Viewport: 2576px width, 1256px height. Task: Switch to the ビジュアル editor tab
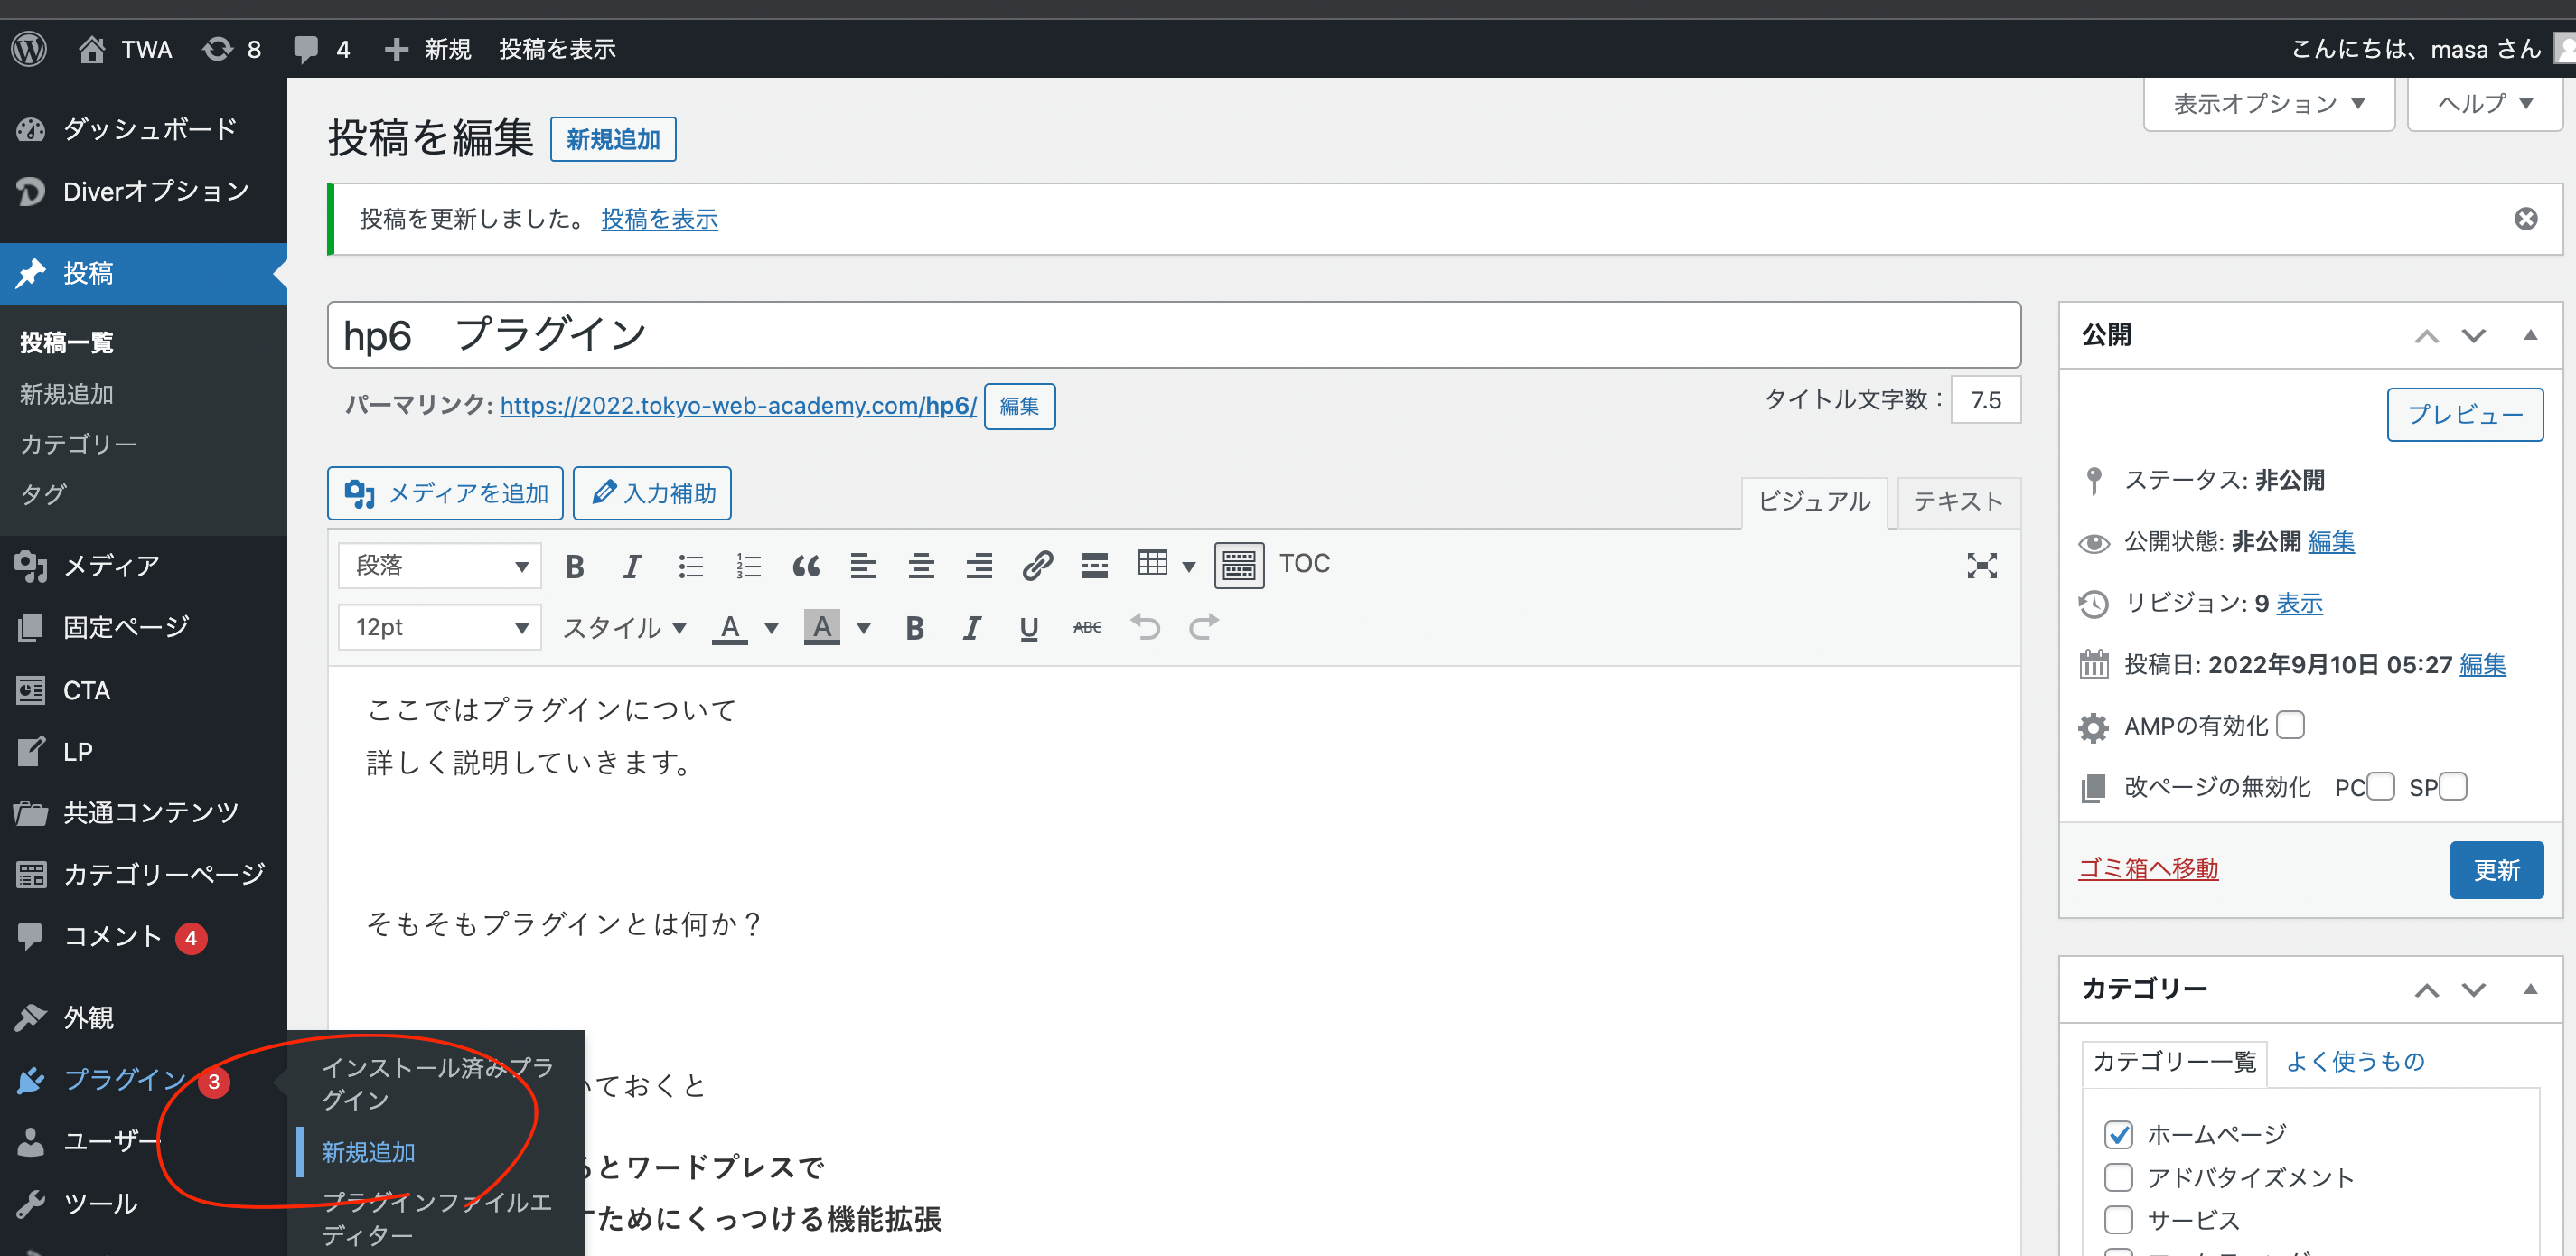click(1814, 501)
